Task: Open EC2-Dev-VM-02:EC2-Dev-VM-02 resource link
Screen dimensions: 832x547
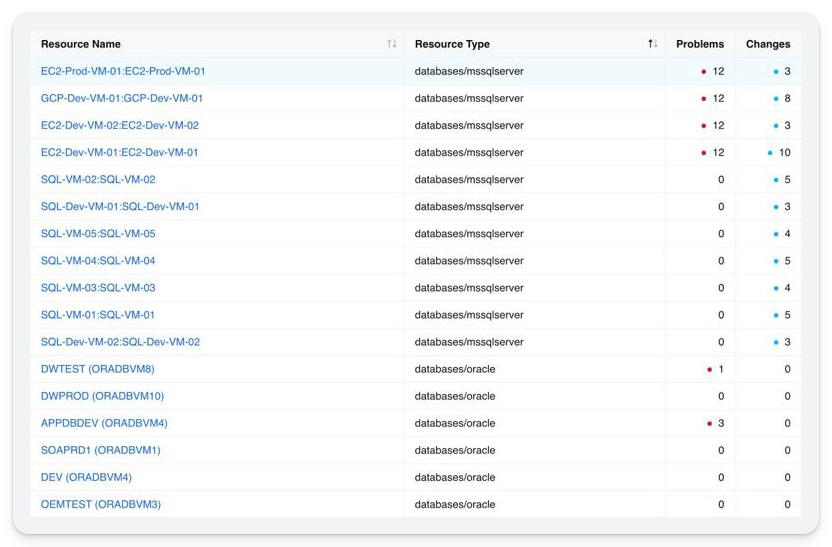Action: (120, 125)
